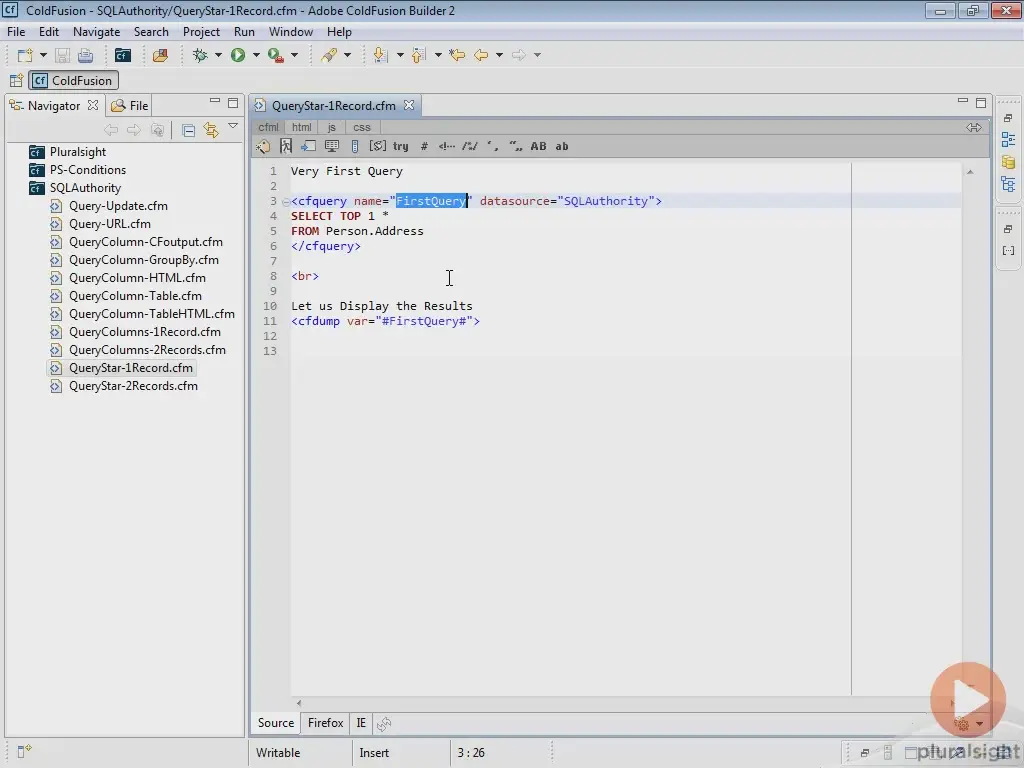Click the Last Edit Location icon
1024x768 pixels.
457,56
